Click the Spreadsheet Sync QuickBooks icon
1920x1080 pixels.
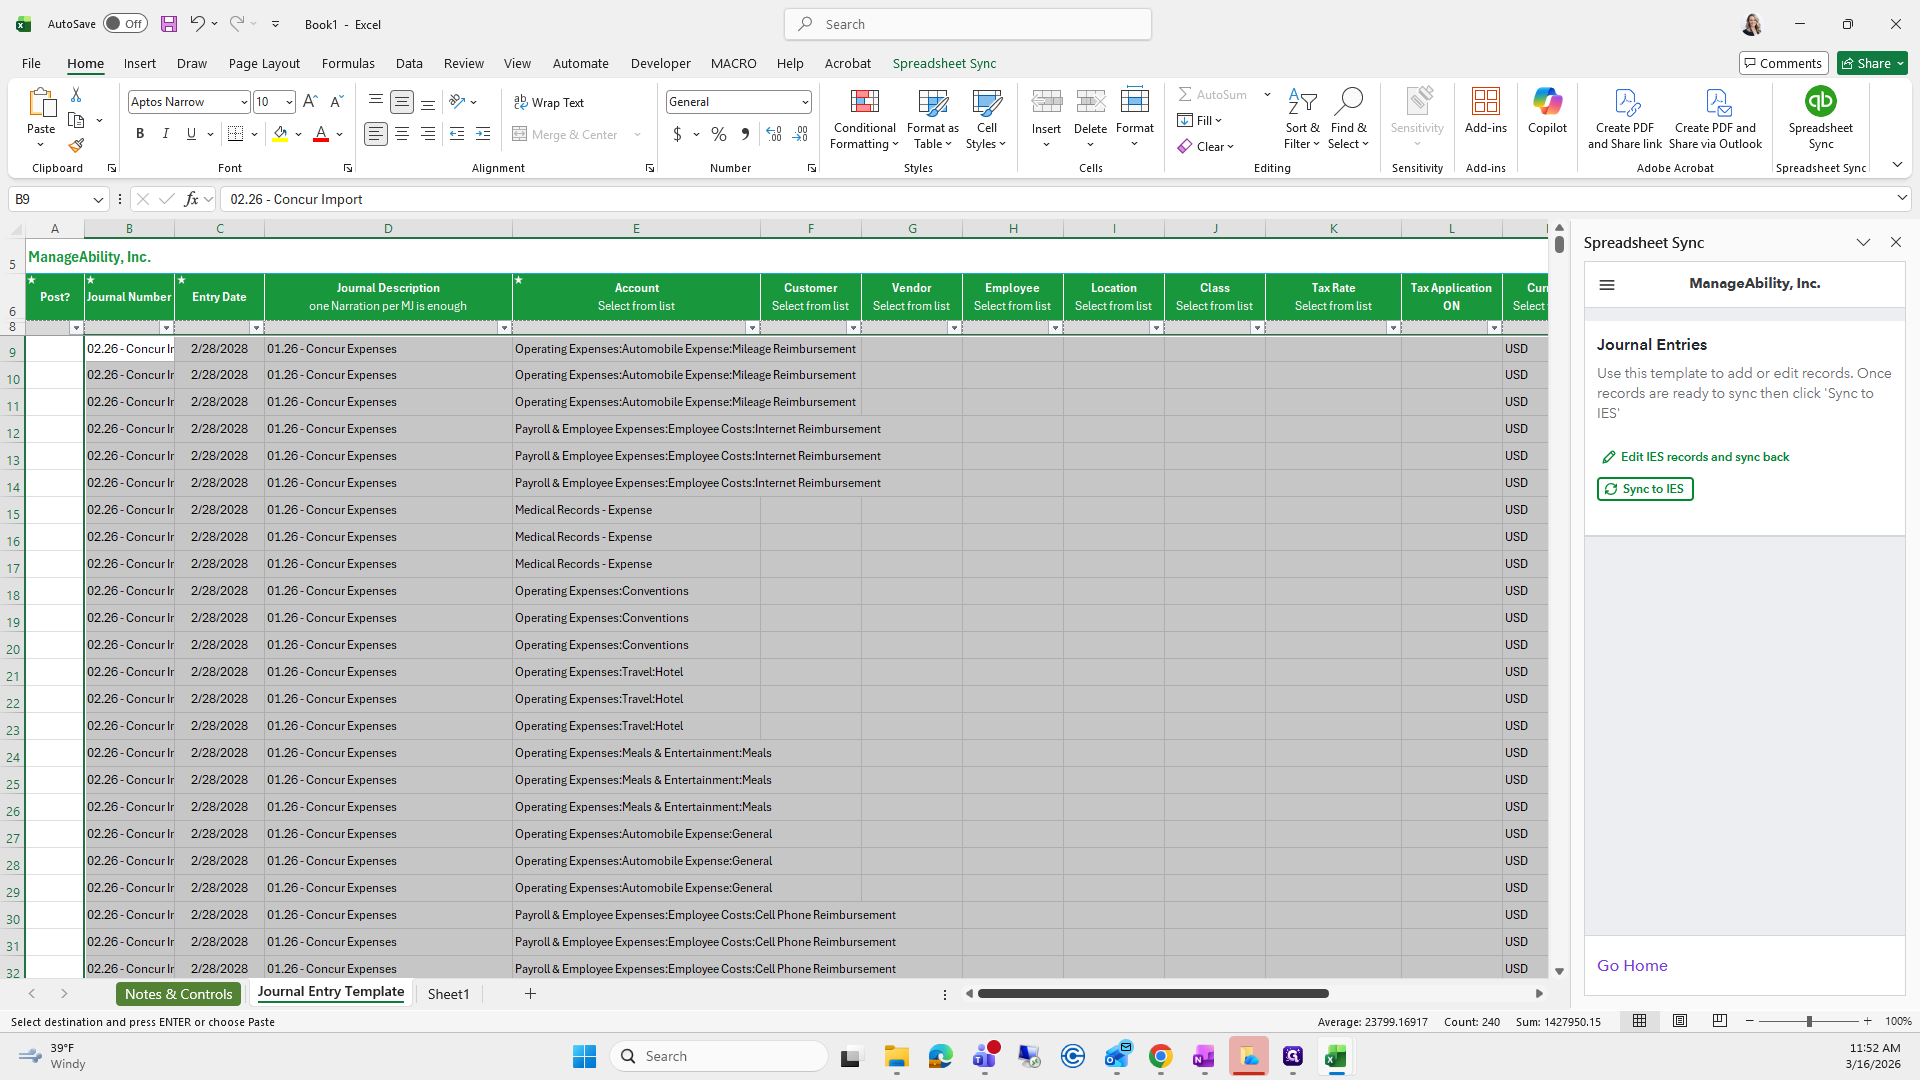pos(1820,102)
